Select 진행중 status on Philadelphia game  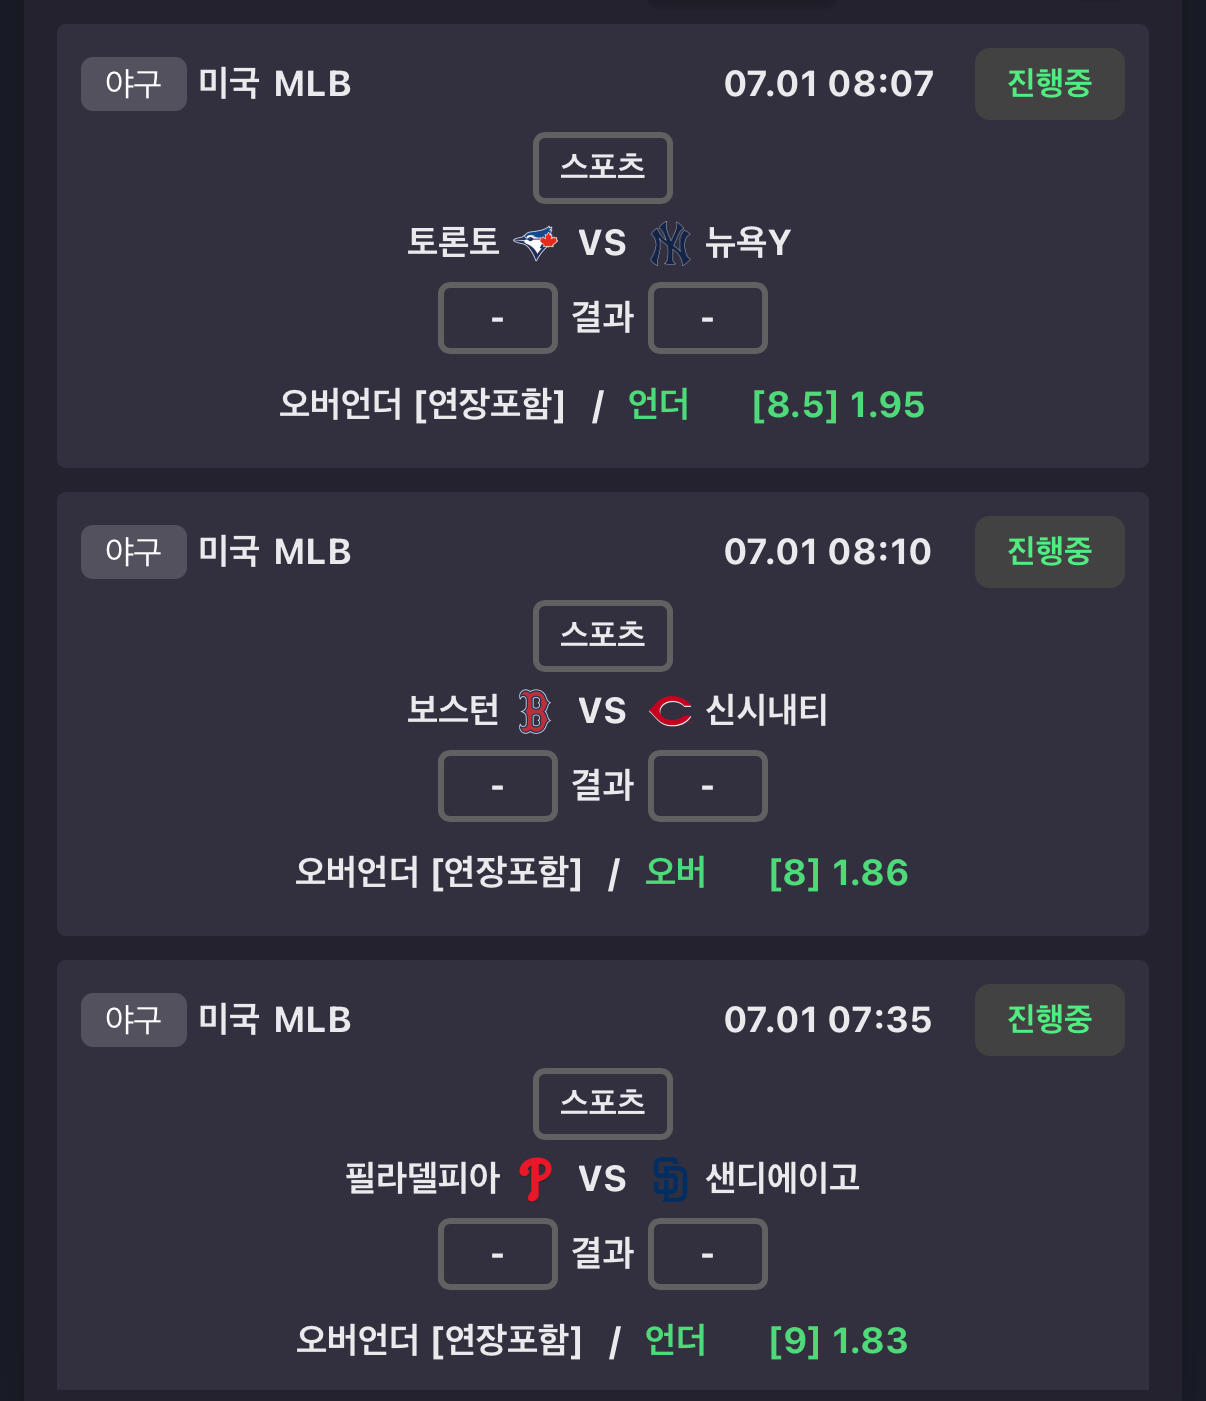click(x=1049, y=1020)
